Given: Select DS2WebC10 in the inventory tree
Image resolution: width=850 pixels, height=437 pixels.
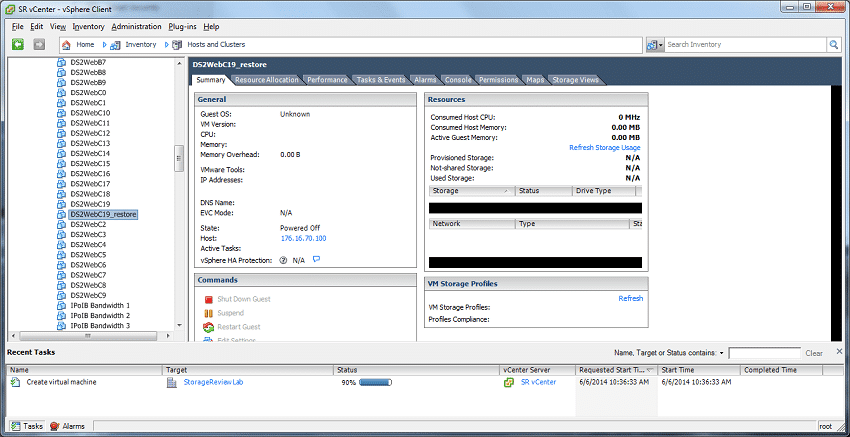Looking at the screenshot, I should pyautogui.click(x=90, y=113).
